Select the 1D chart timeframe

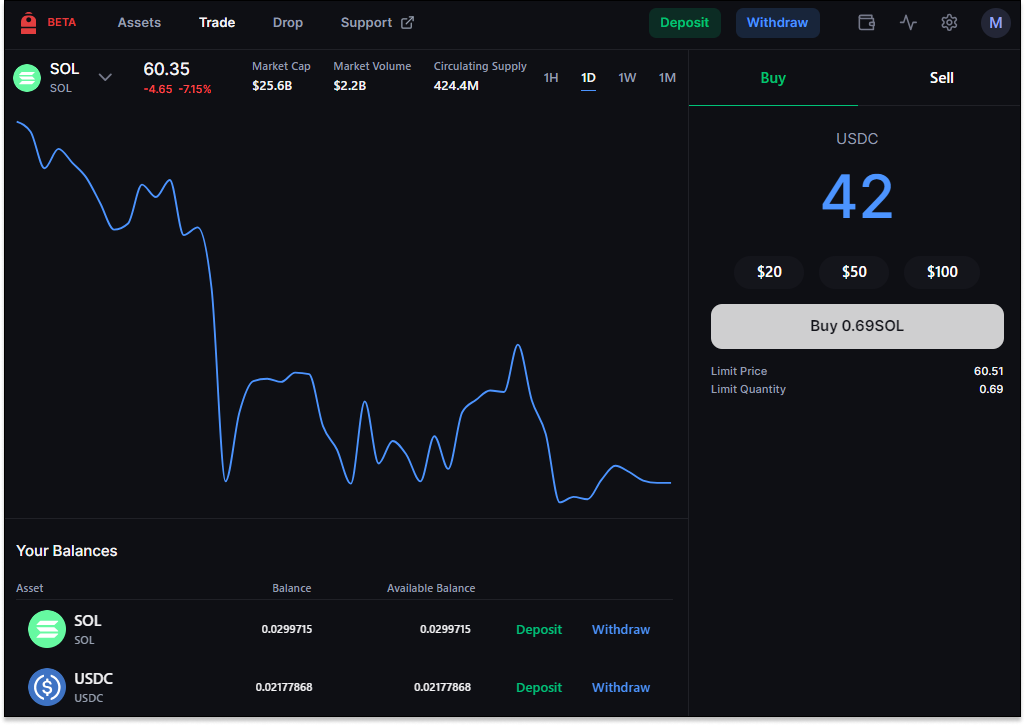point(588,78)
